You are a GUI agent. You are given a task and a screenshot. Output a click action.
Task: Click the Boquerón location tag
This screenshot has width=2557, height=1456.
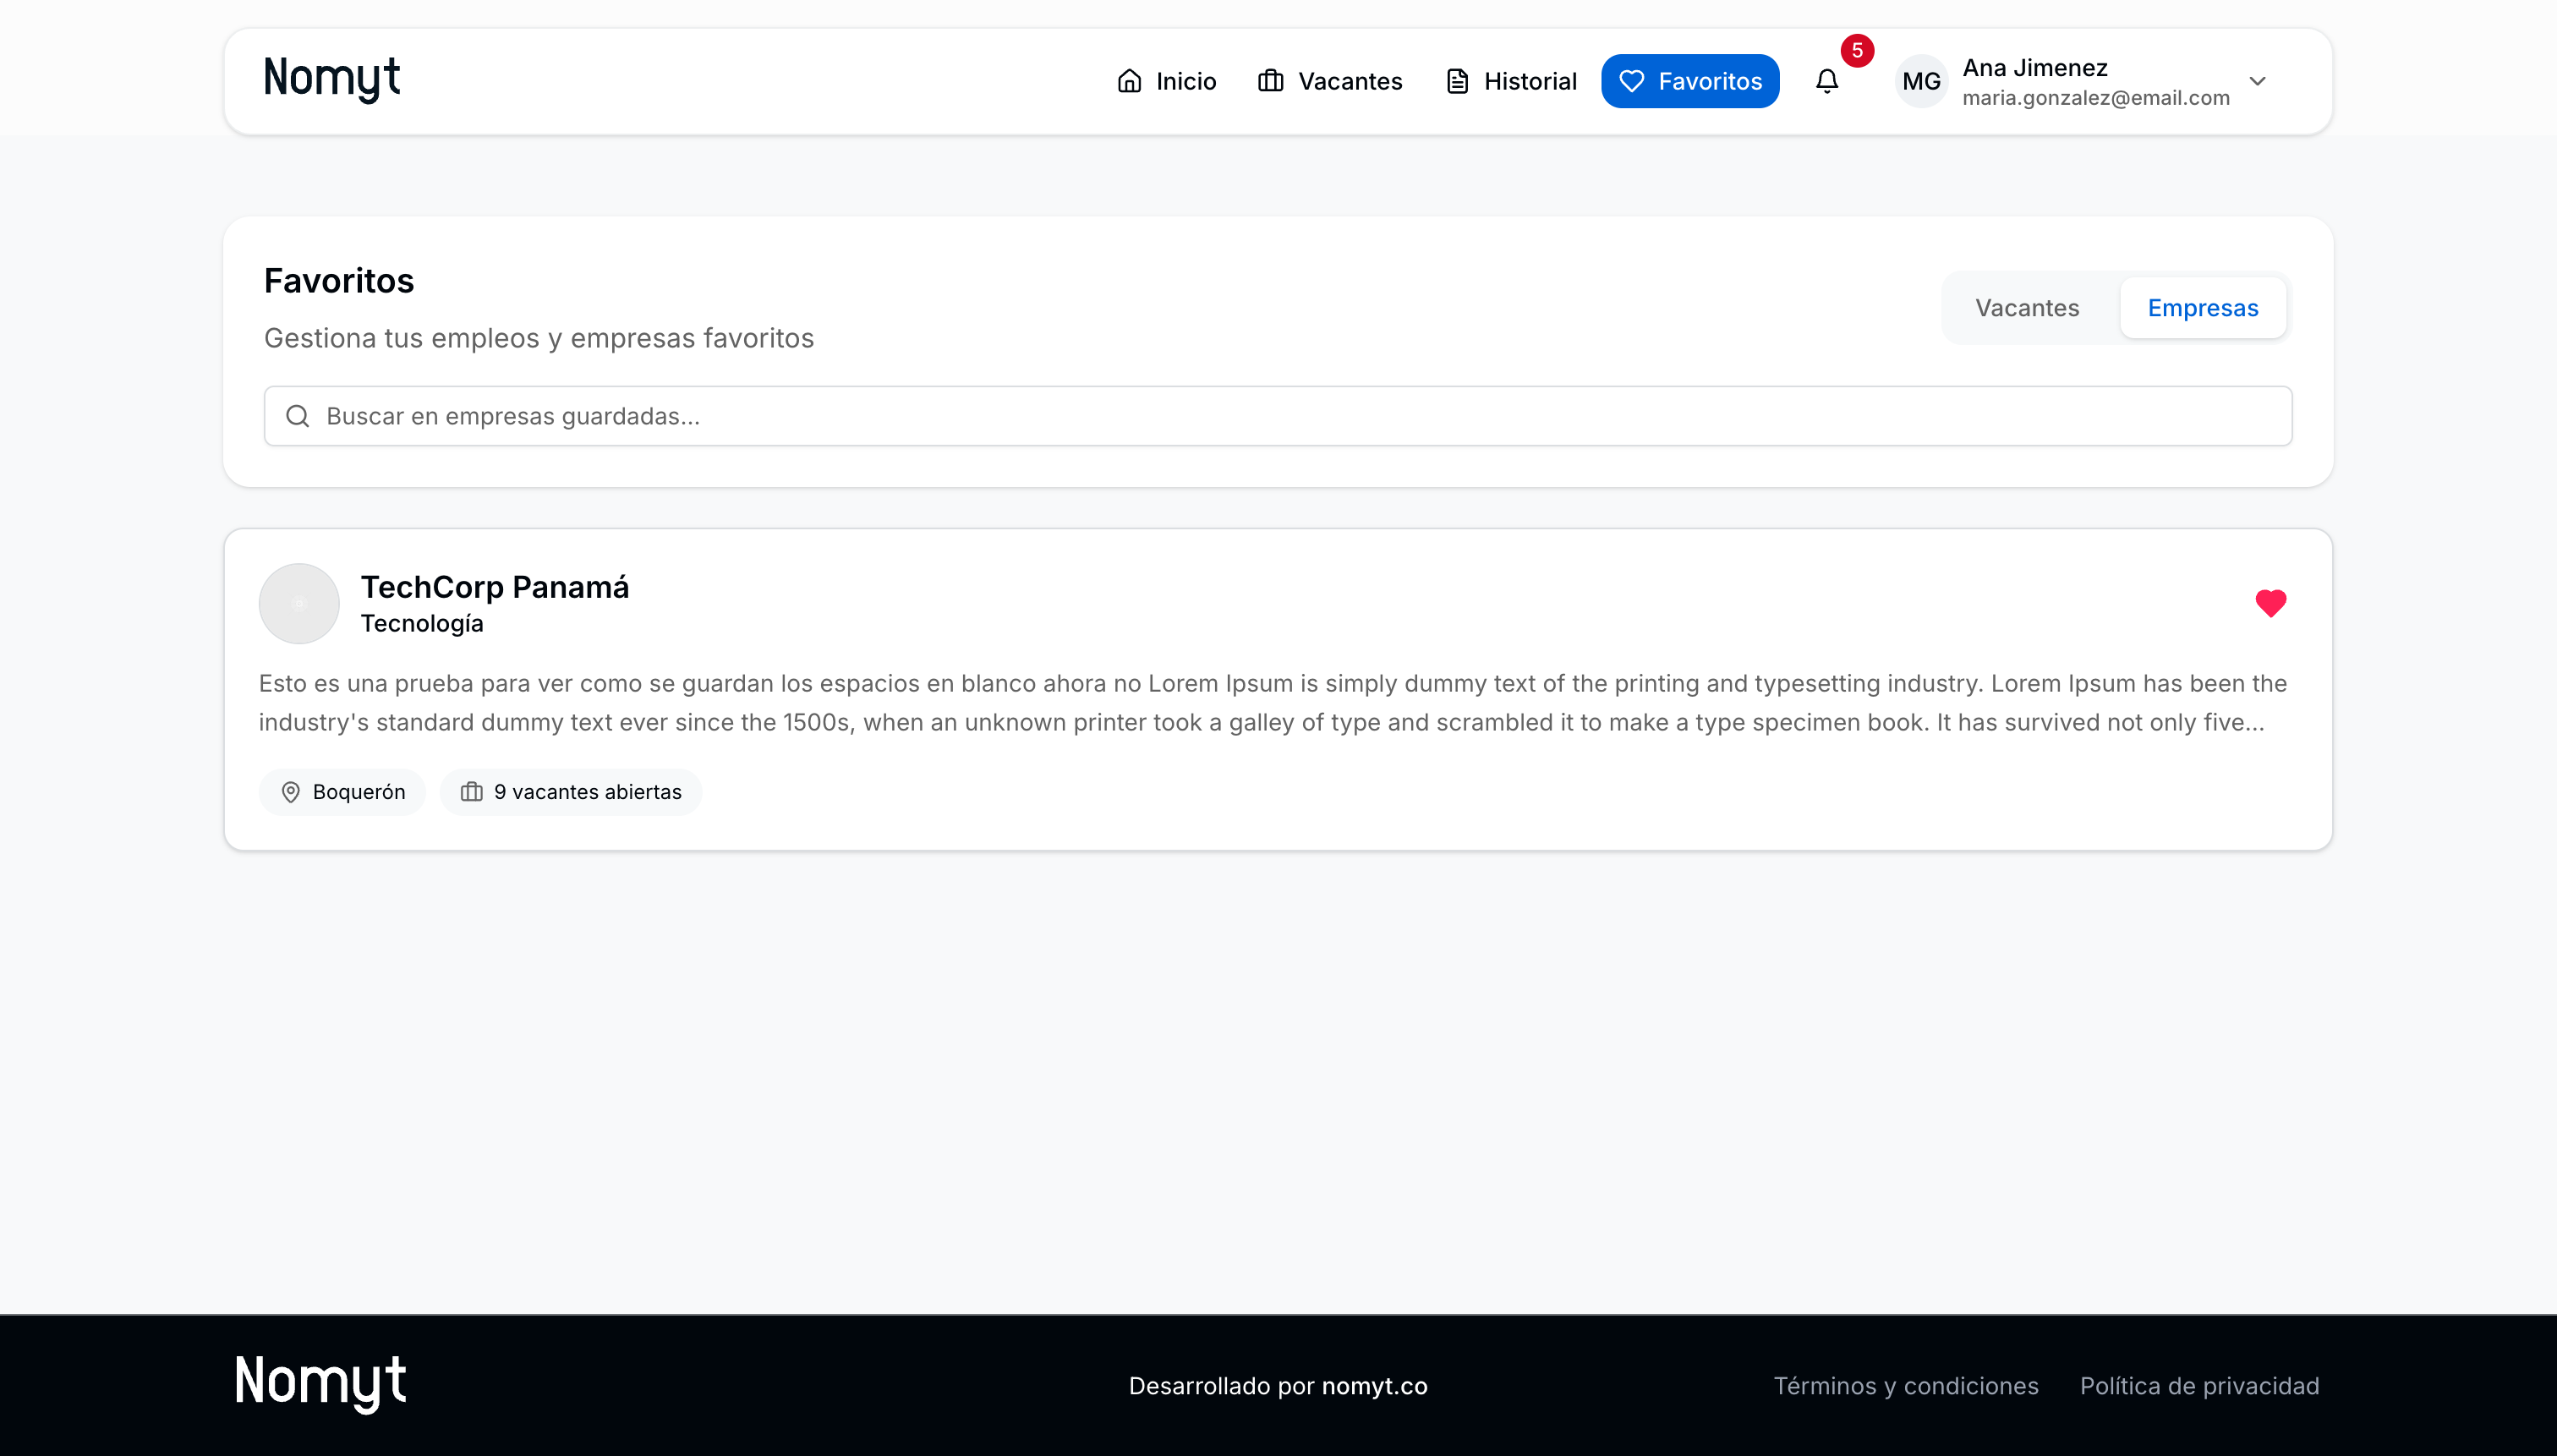pyautogui.click(x=342, y=792)
